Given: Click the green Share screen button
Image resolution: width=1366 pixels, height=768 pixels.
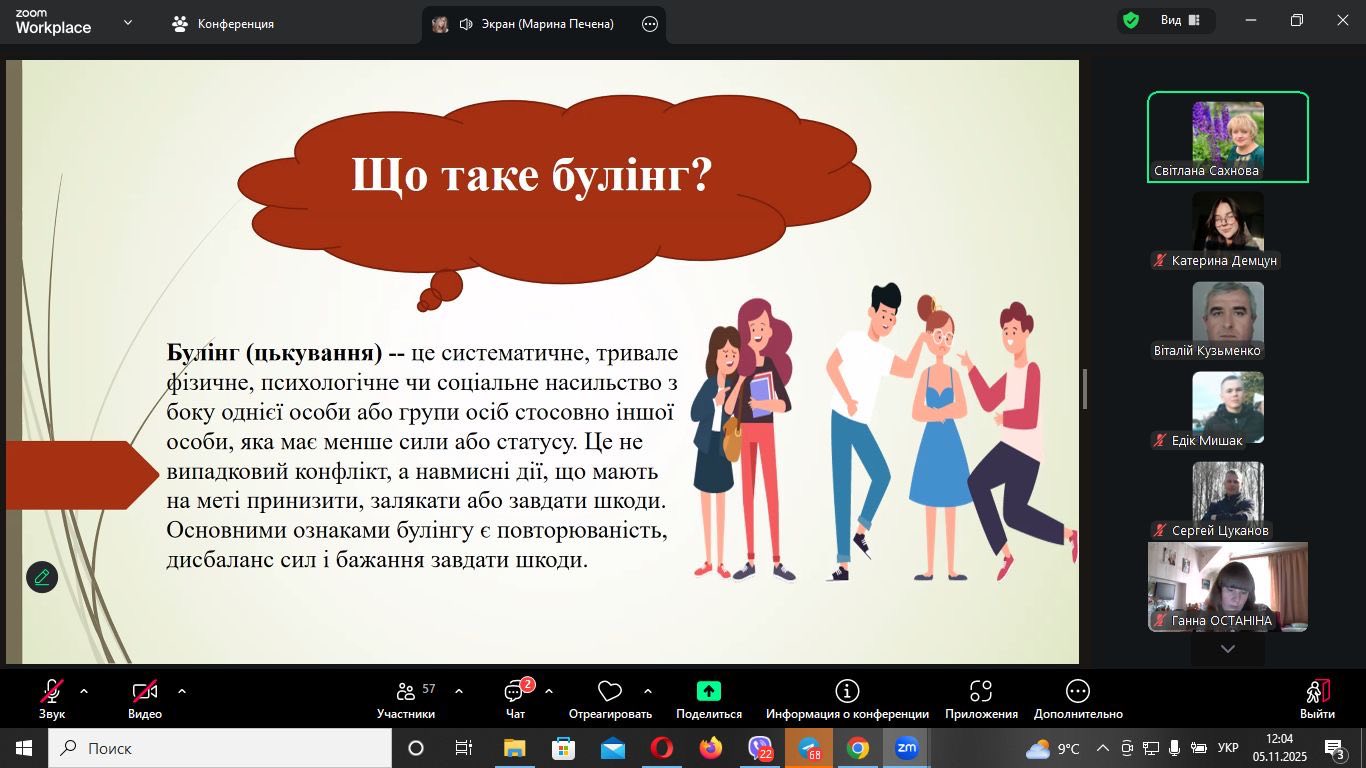Looking at the screenshot, I should [x=708, y=698].
